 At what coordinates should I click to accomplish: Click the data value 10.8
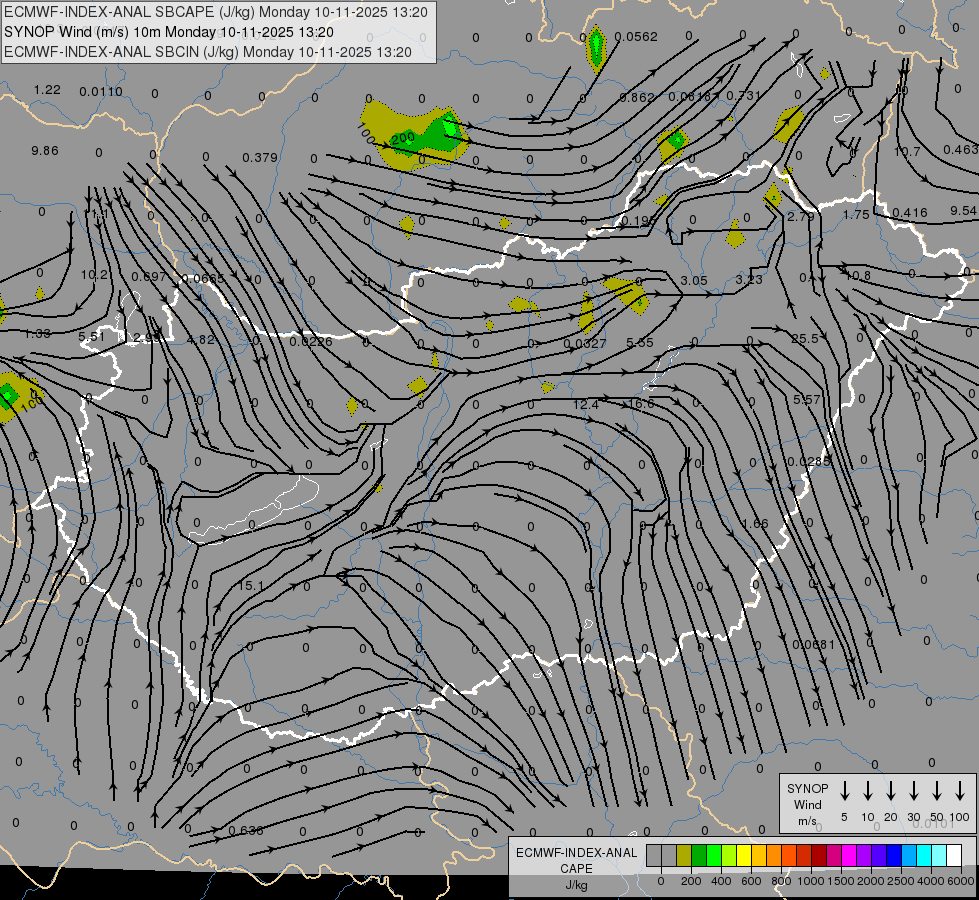858,275
